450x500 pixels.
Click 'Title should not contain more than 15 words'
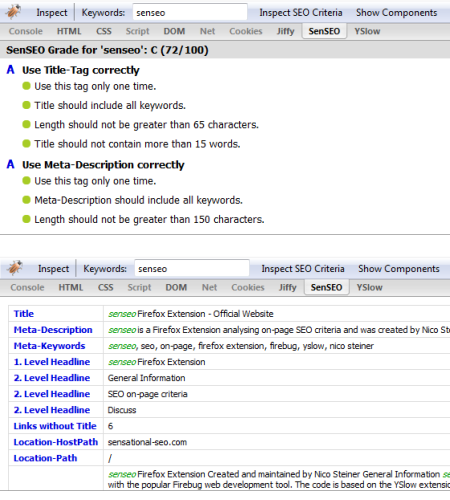137,144
